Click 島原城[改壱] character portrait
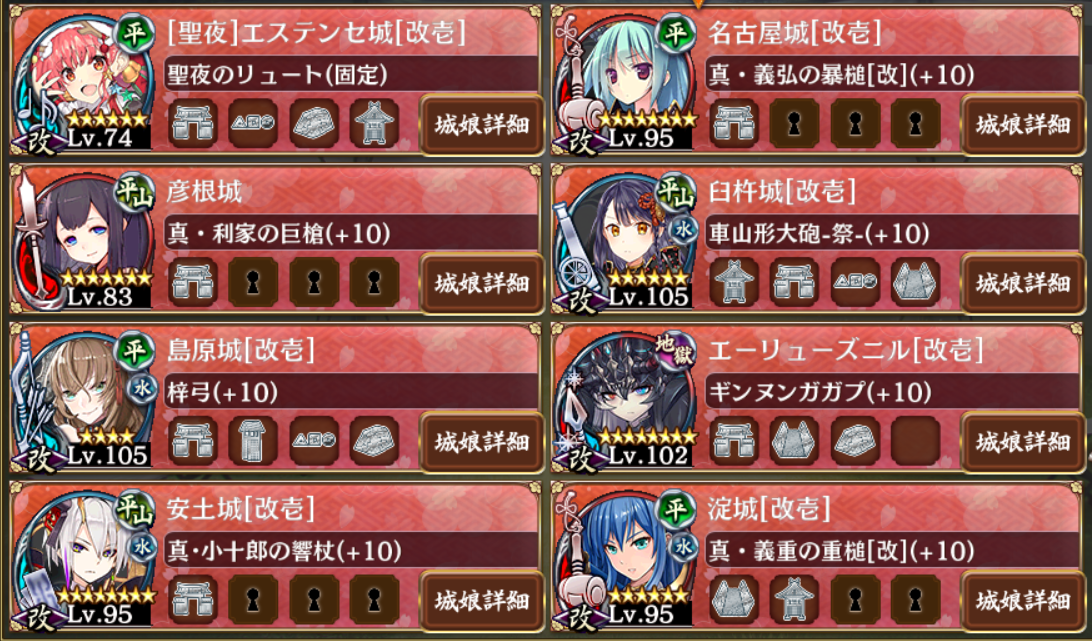The height and width of the screenshot is (641, 1092). tap(84, 397)
